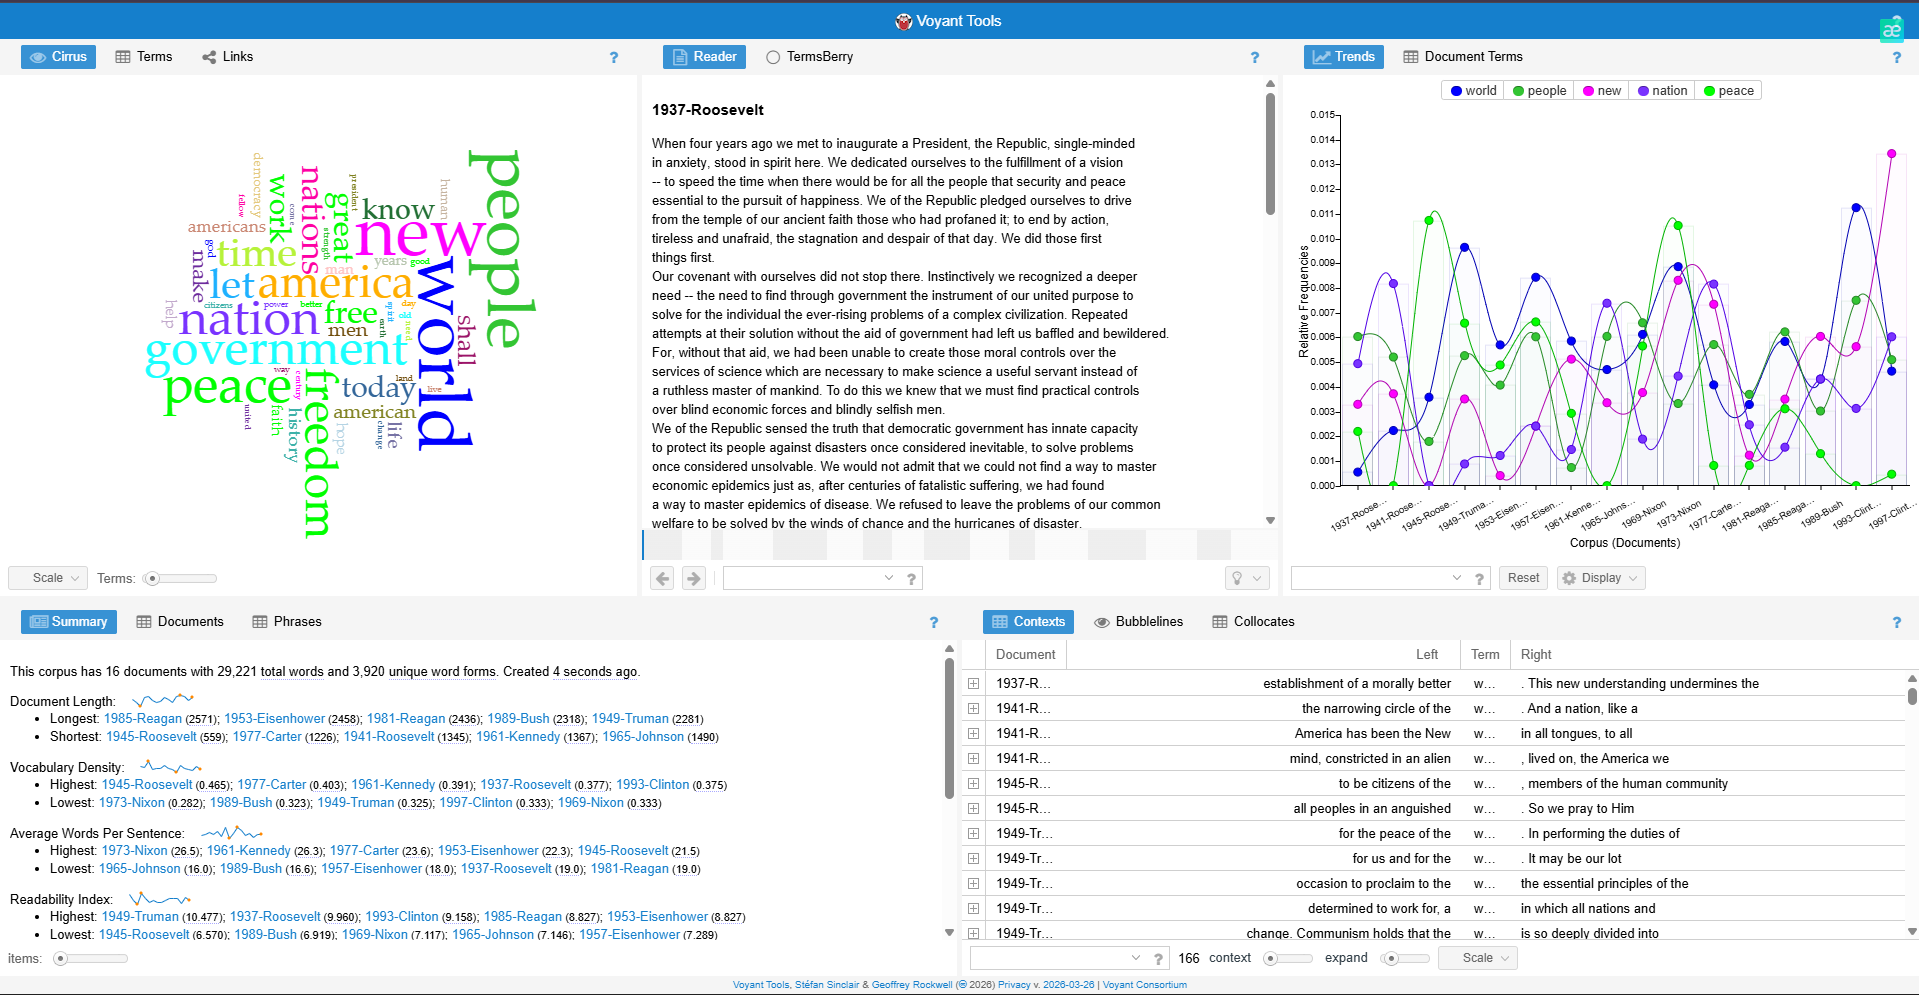Viewport: 1919px width, 995px height.
Task: Toggle the 'world' series in Trends legend
Action: [1473, 91]
